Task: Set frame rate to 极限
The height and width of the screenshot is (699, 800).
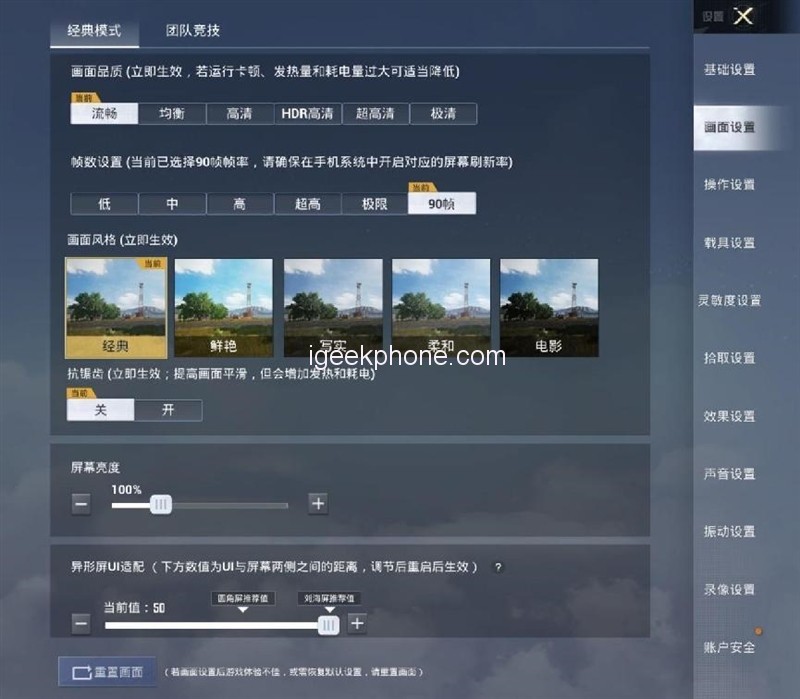Action: [374, 204]
